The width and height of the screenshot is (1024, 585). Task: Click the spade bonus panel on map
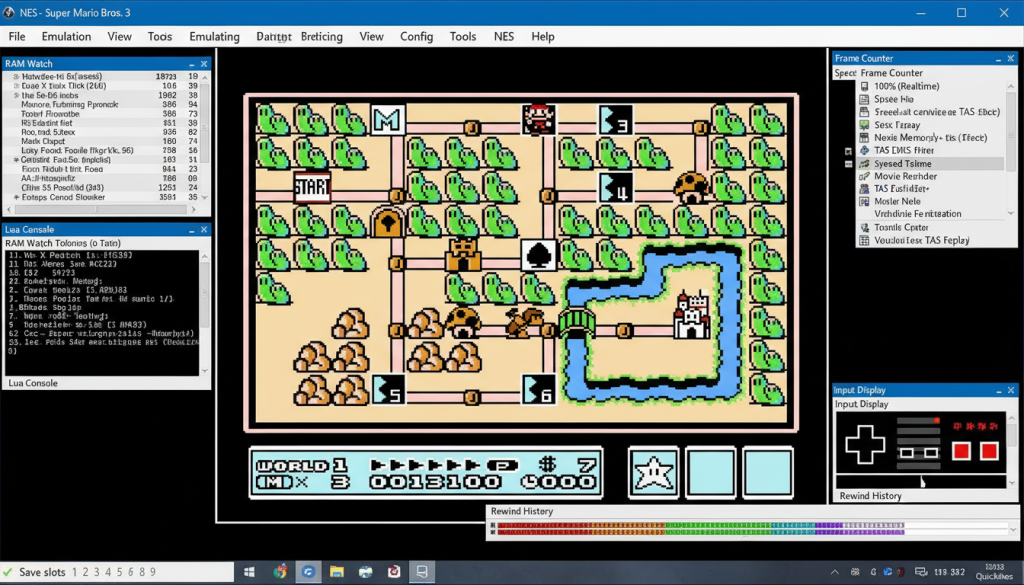pyautogui.click(x=539, y=256)
